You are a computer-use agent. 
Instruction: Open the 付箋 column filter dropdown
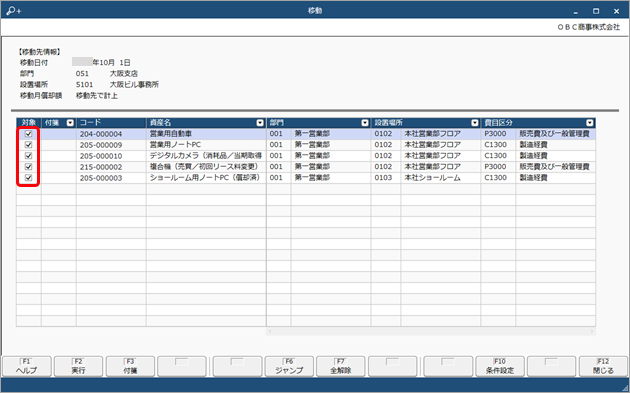70,123
